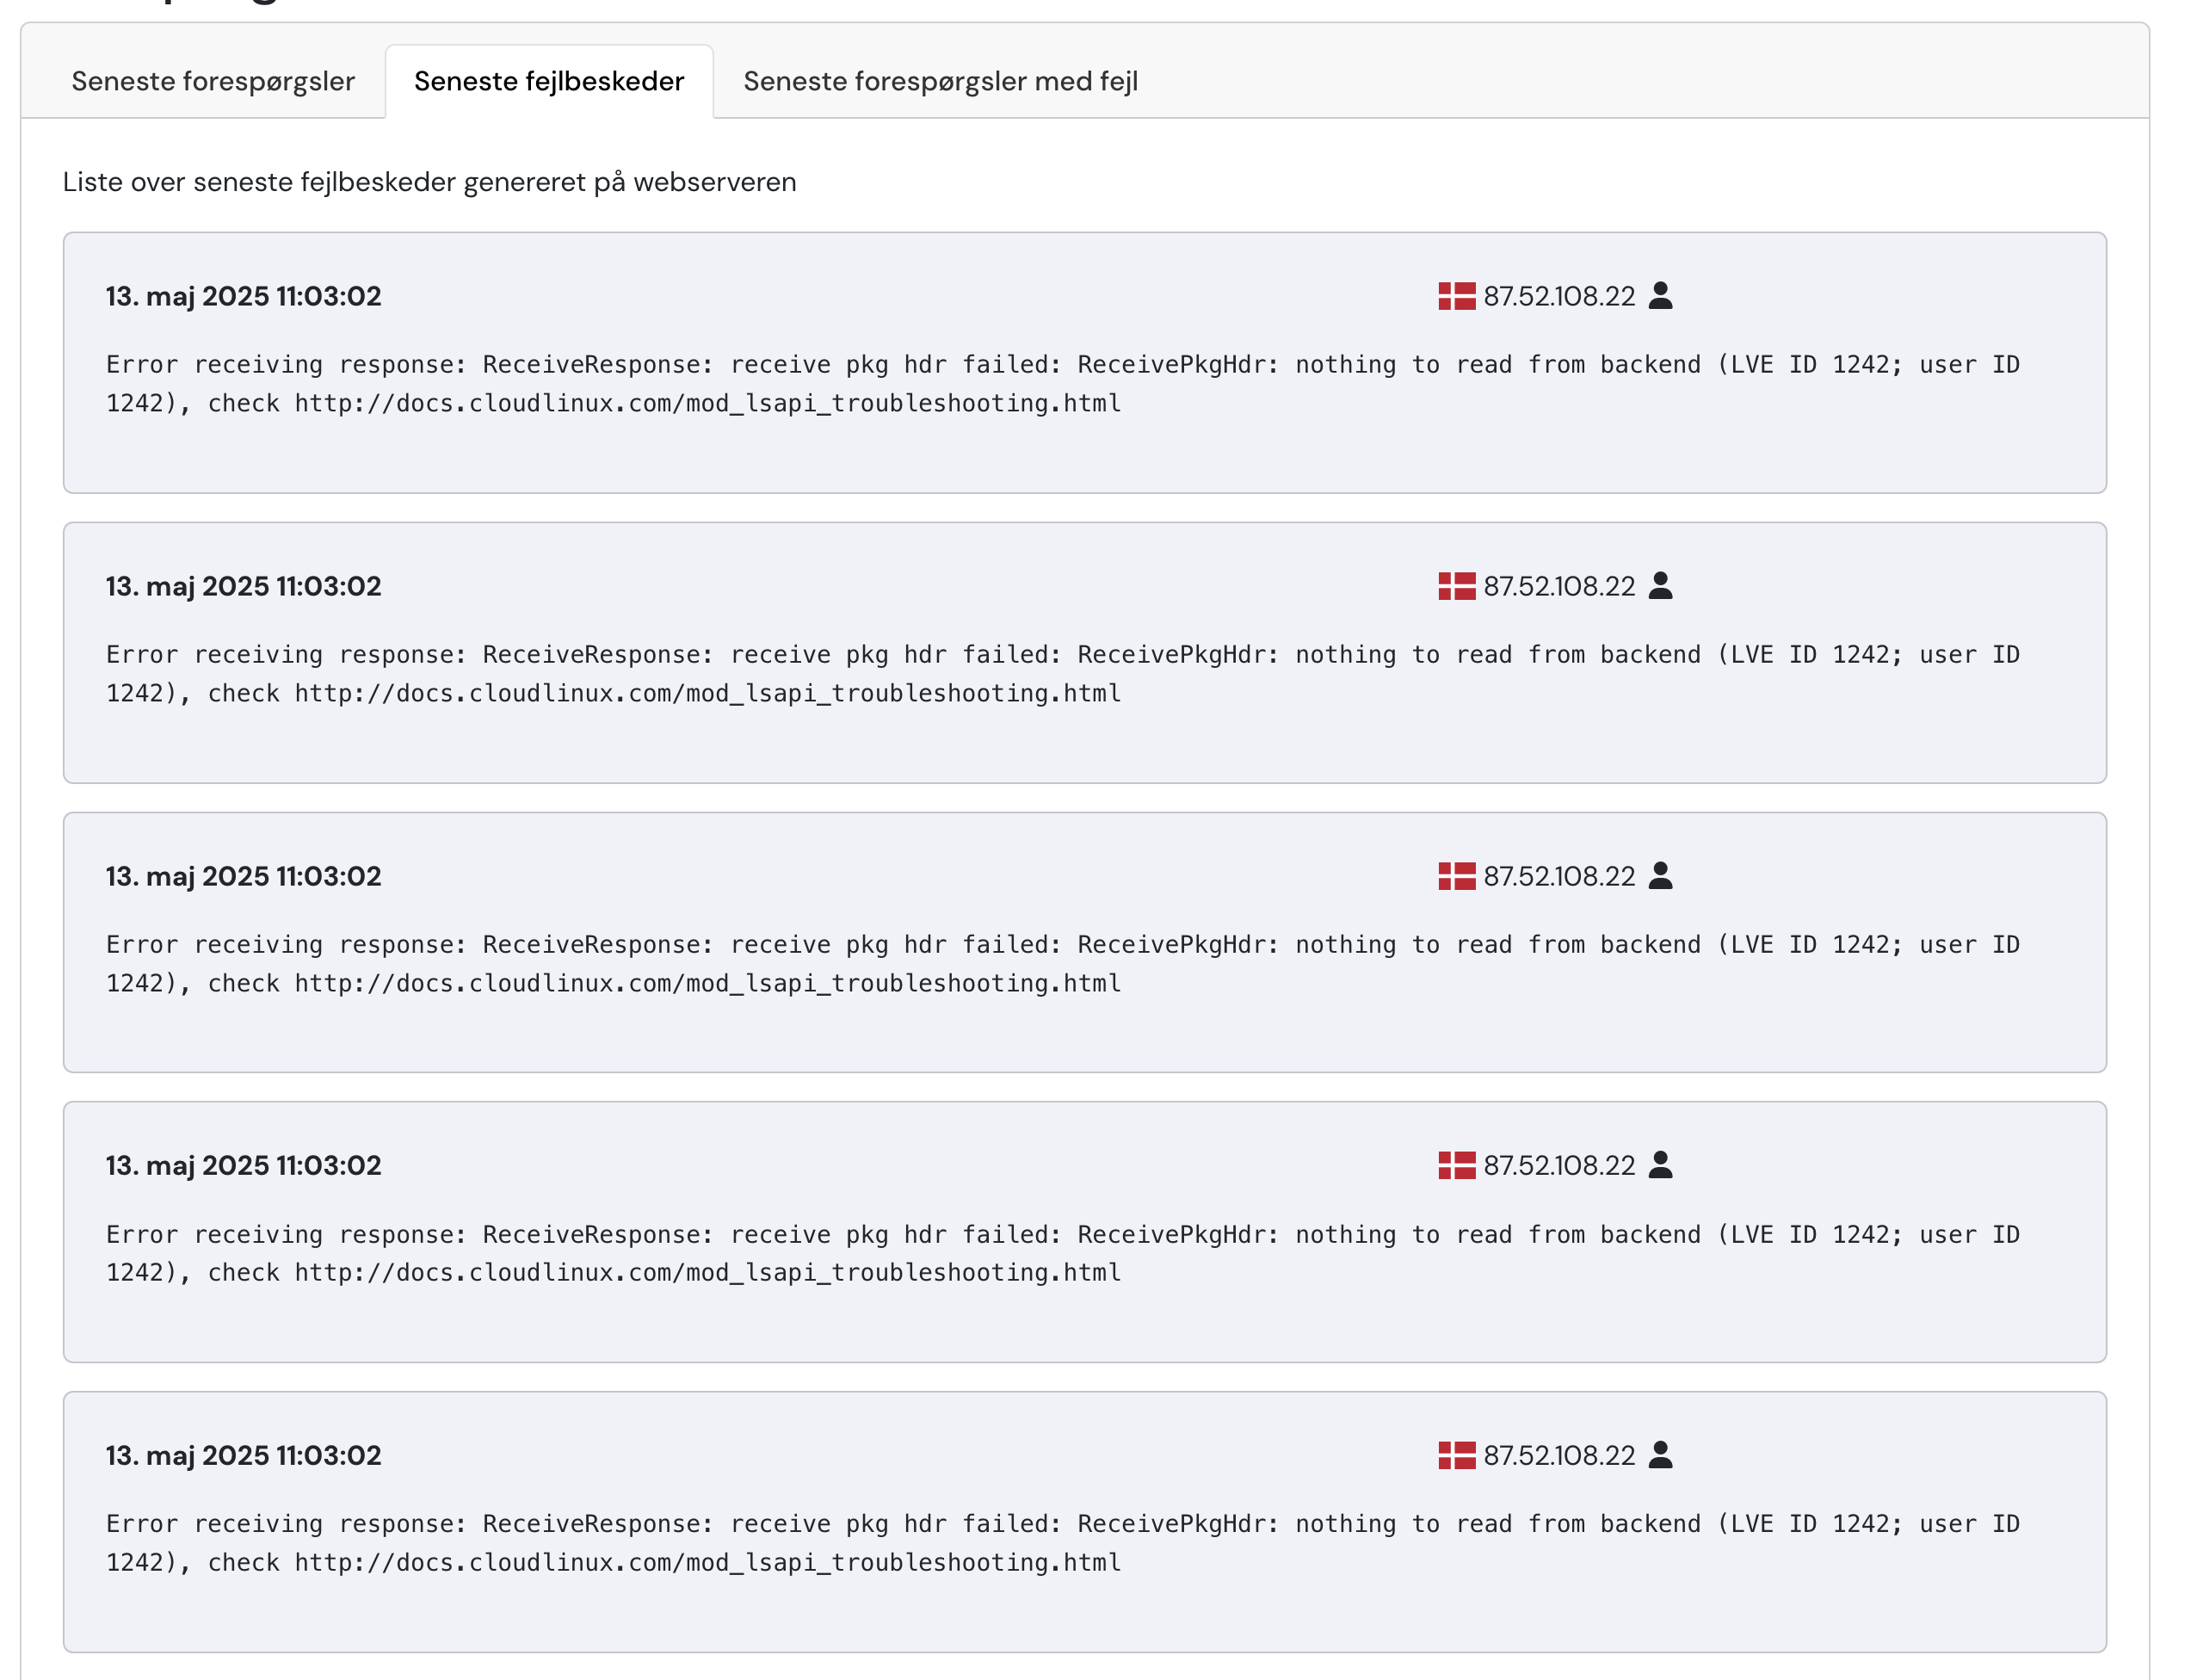This screenshot has height=1680, width=2191.
Task: Click the second card's timestamp 13. maj 2025 11:03:02
Action: pyautogui.click(x=244, y=587)
